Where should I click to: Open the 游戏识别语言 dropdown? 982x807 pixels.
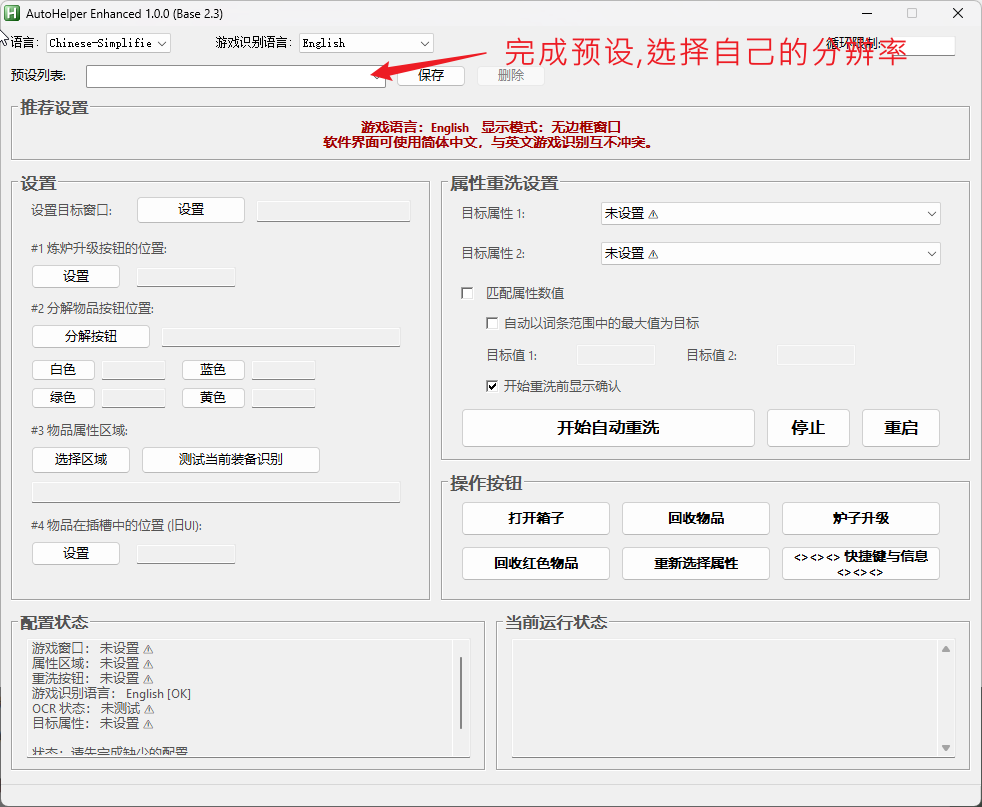(366, 43)
